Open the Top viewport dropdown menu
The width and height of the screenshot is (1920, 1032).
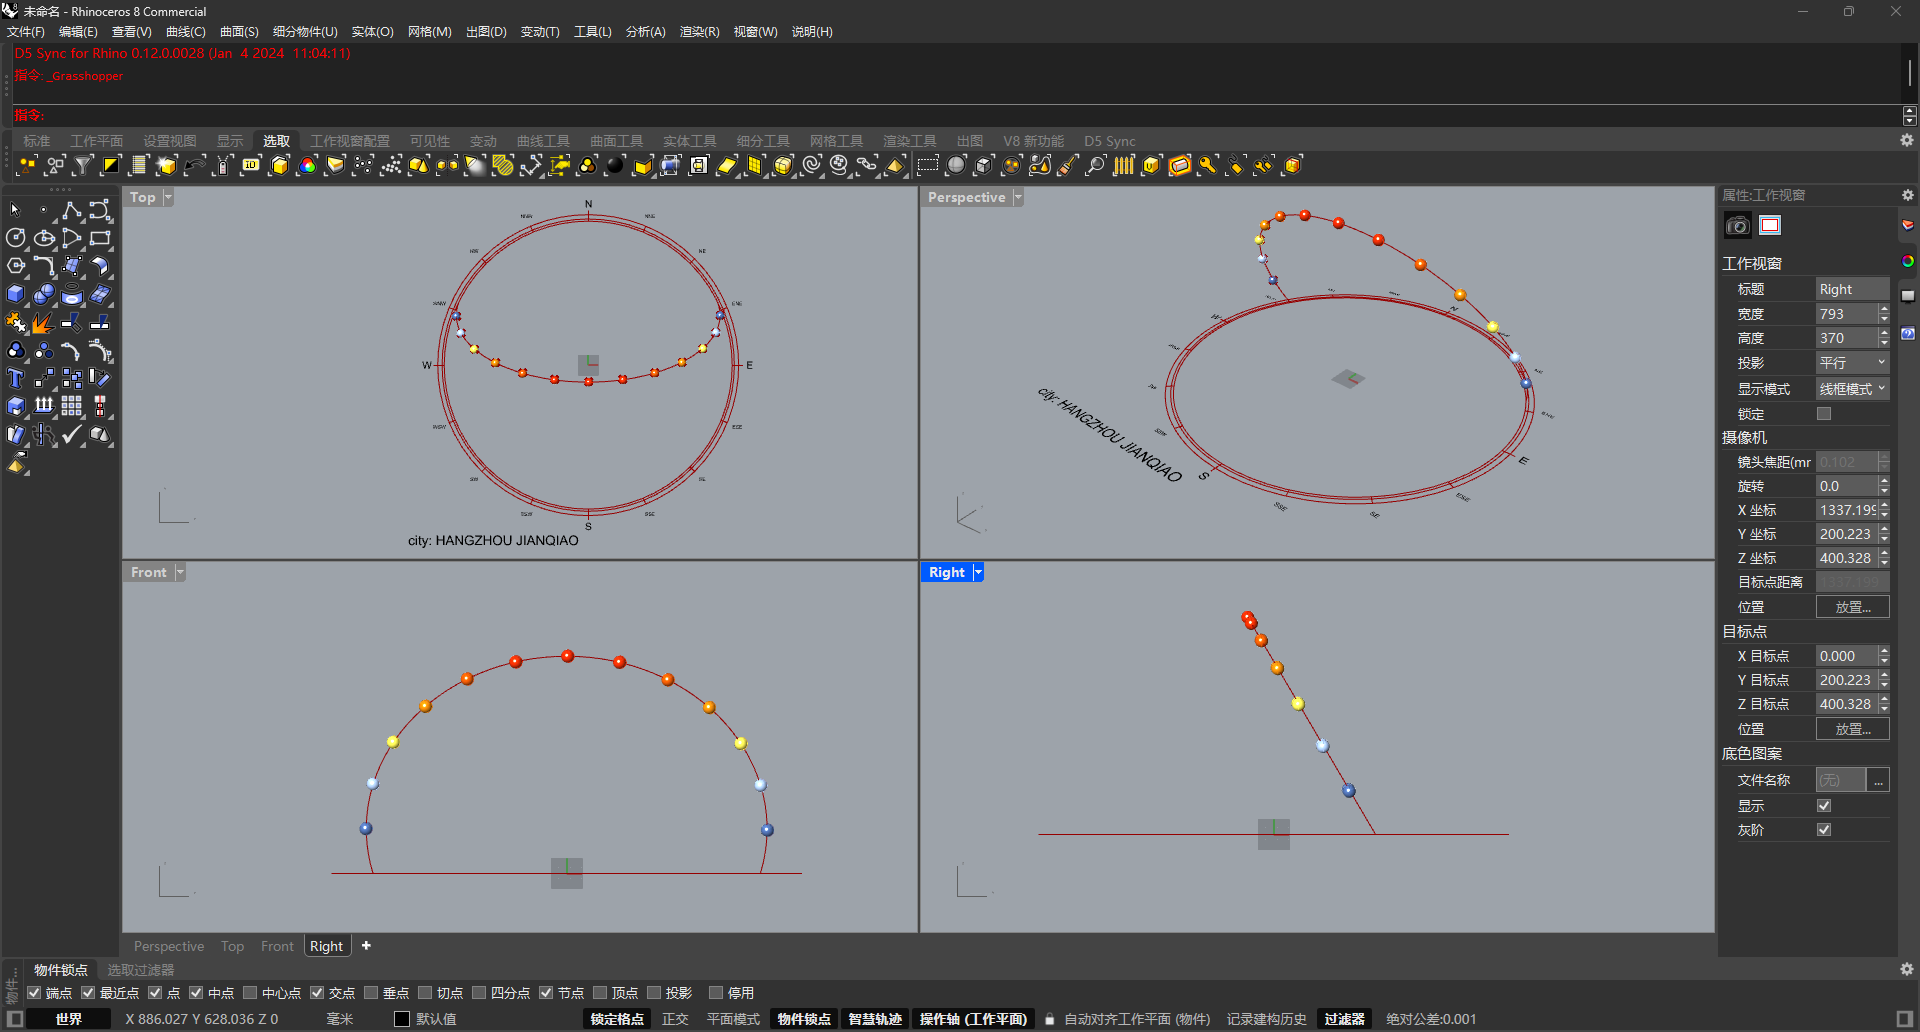click(168, 197)
